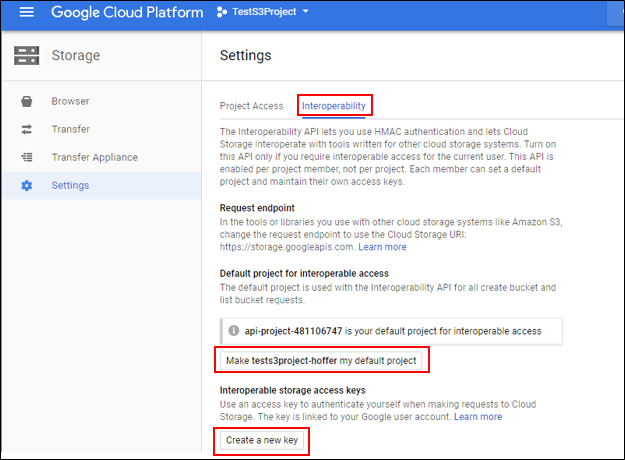The width and height of the screenshot is (625, 460).
Task: Open the hamburger navigation menu
Action: (27, 13)
